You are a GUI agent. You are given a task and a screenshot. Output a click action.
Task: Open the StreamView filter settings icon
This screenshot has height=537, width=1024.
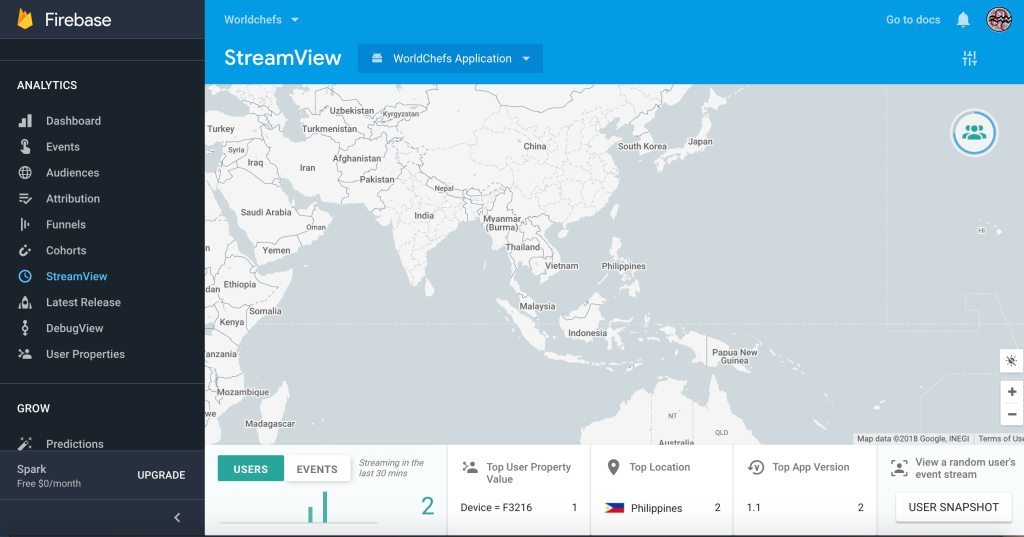tap(969, 59)
